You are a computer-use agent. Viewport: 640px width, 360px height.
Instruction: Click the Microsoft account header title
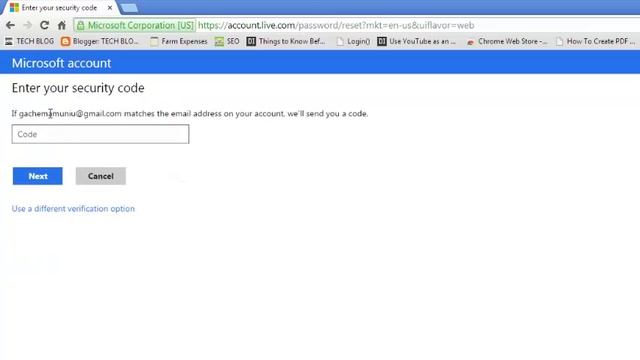61,63
